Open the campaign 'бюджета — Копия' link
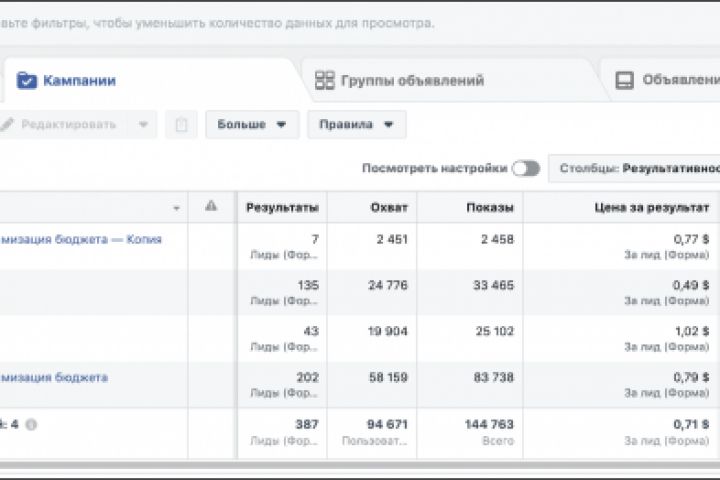The height and width of the screenshot is (480, 720). pos(81,239)
